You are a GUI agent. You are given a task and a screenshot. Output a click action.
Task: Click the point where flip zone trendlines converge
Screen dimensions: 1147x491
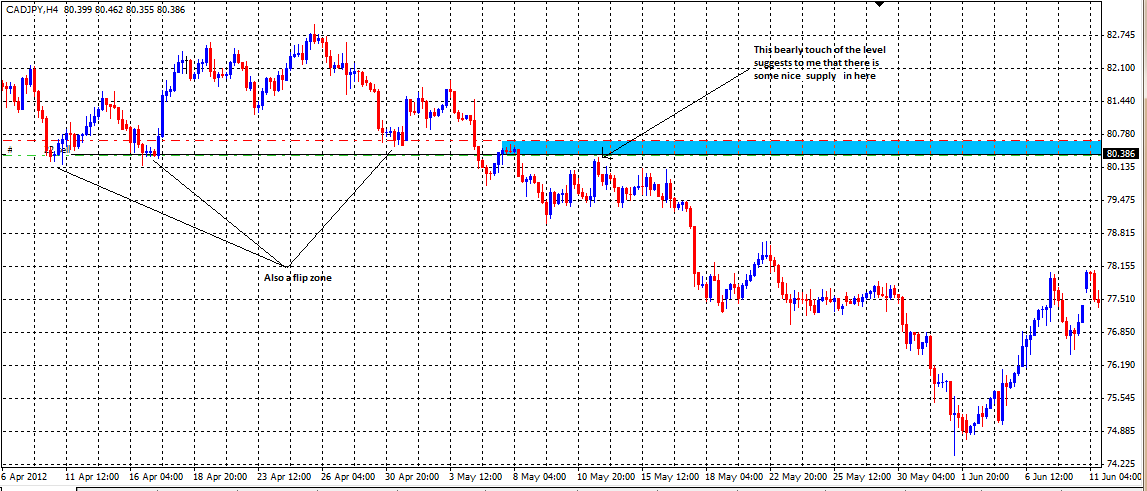[290, 265]
